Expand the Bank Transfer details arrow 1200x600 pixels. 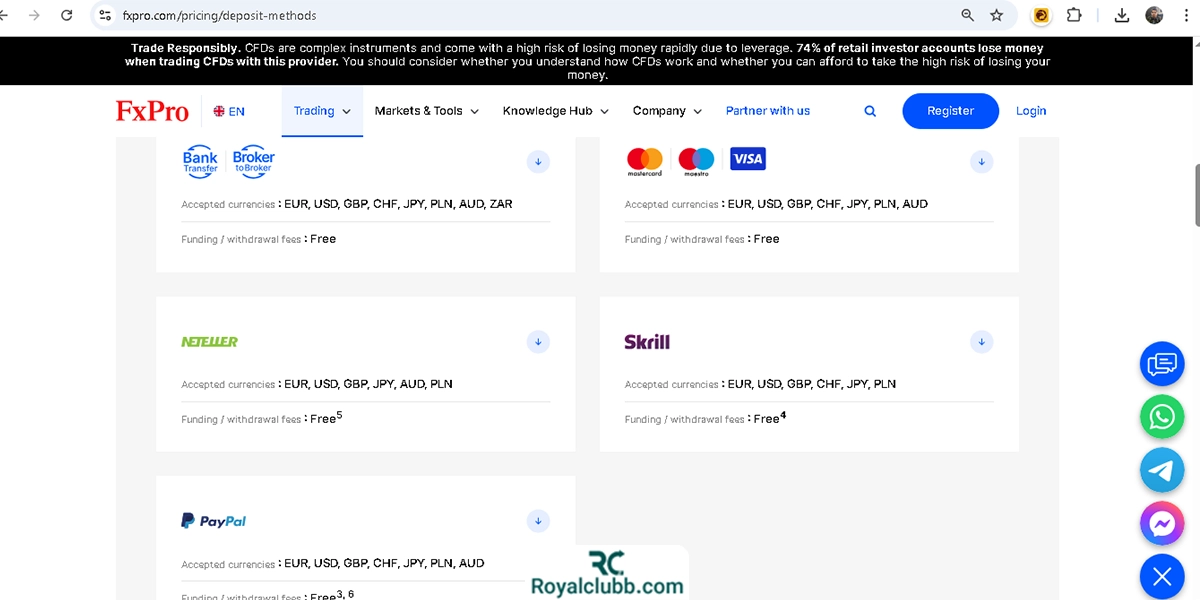(x=538, y=162)
